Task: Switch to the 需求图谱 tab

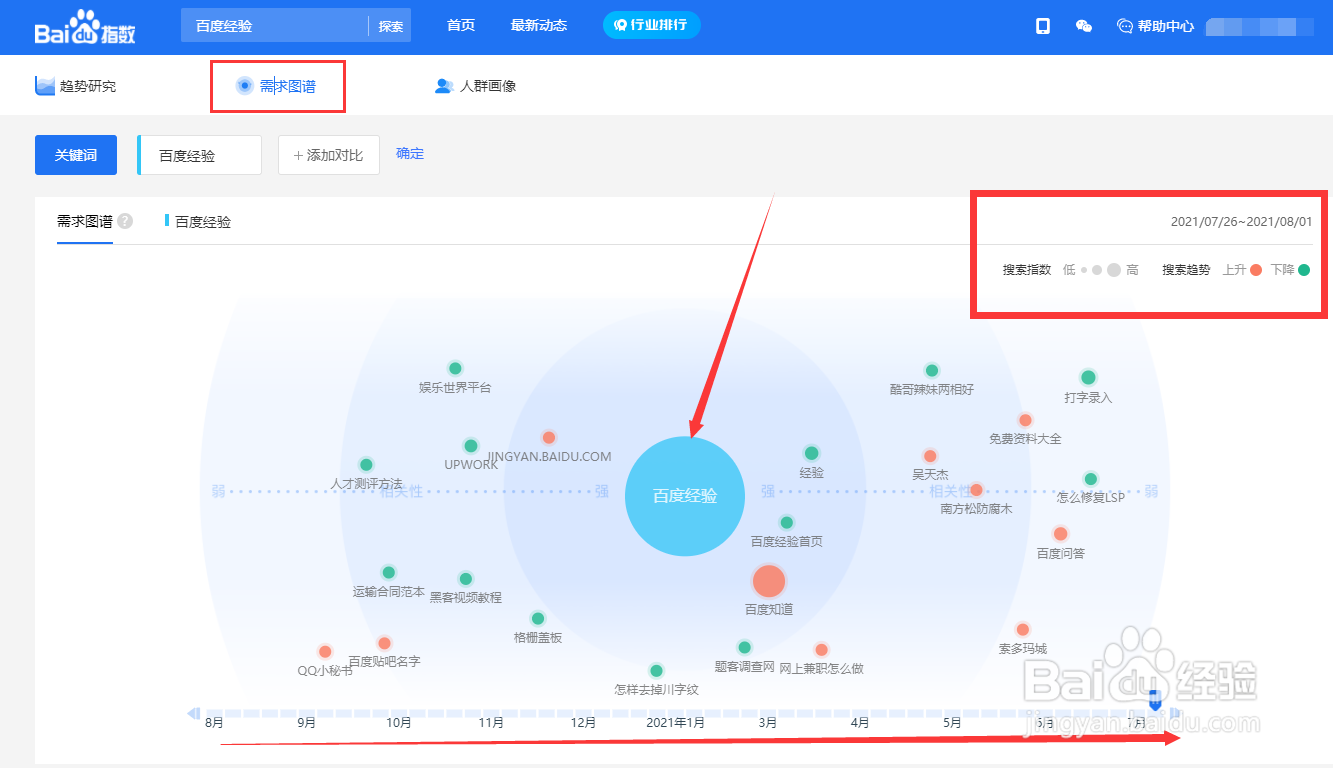Action: click(277, 86)
